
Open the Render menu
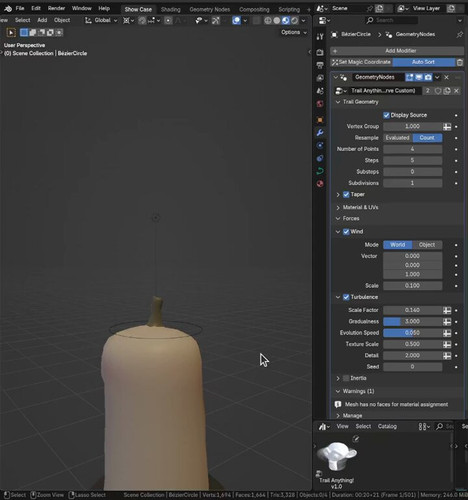click(x=56, y=8)
